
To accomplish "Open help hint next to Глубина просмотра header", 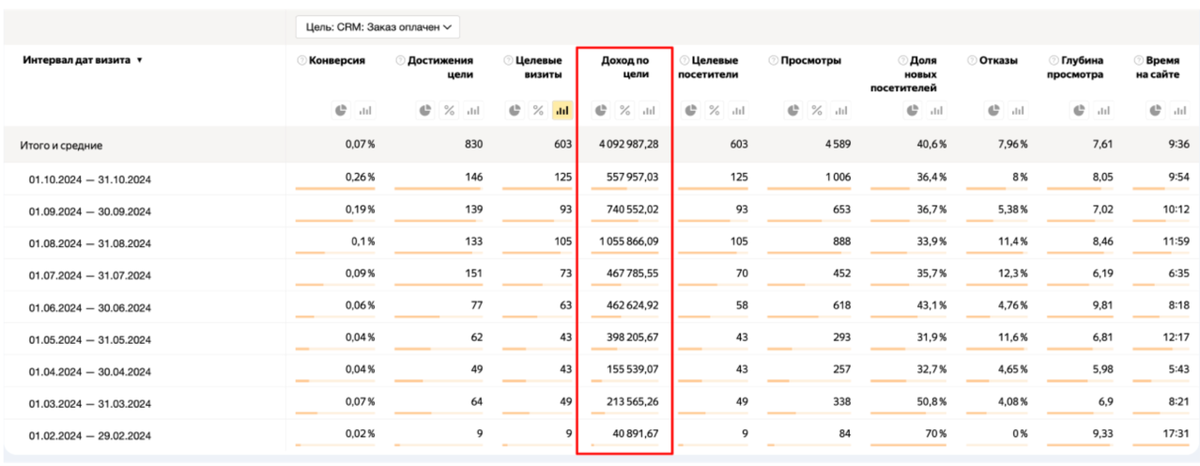I will (1052, 61).
